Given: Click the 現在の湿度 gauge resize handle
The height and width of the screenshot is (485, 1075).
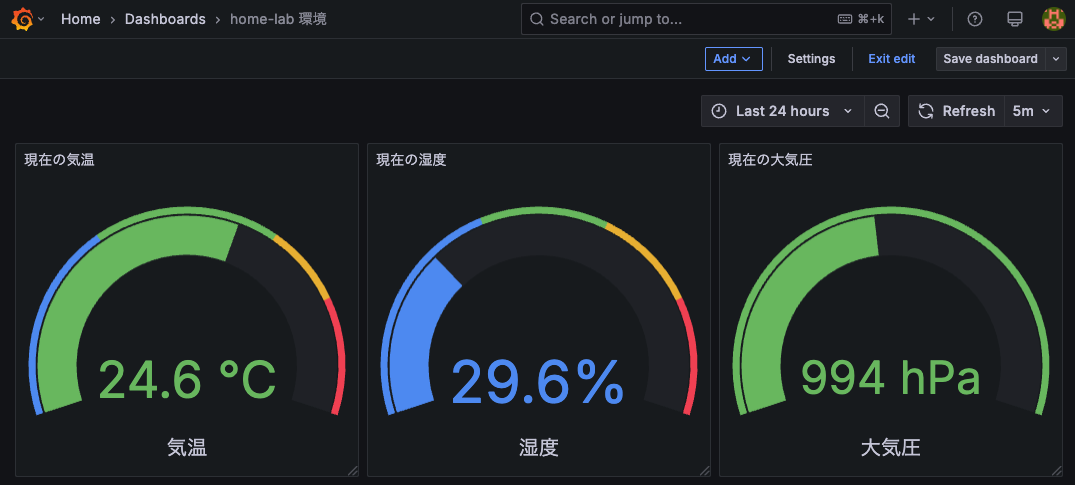Looking at the screenshot, I should [x=704, y=470].
